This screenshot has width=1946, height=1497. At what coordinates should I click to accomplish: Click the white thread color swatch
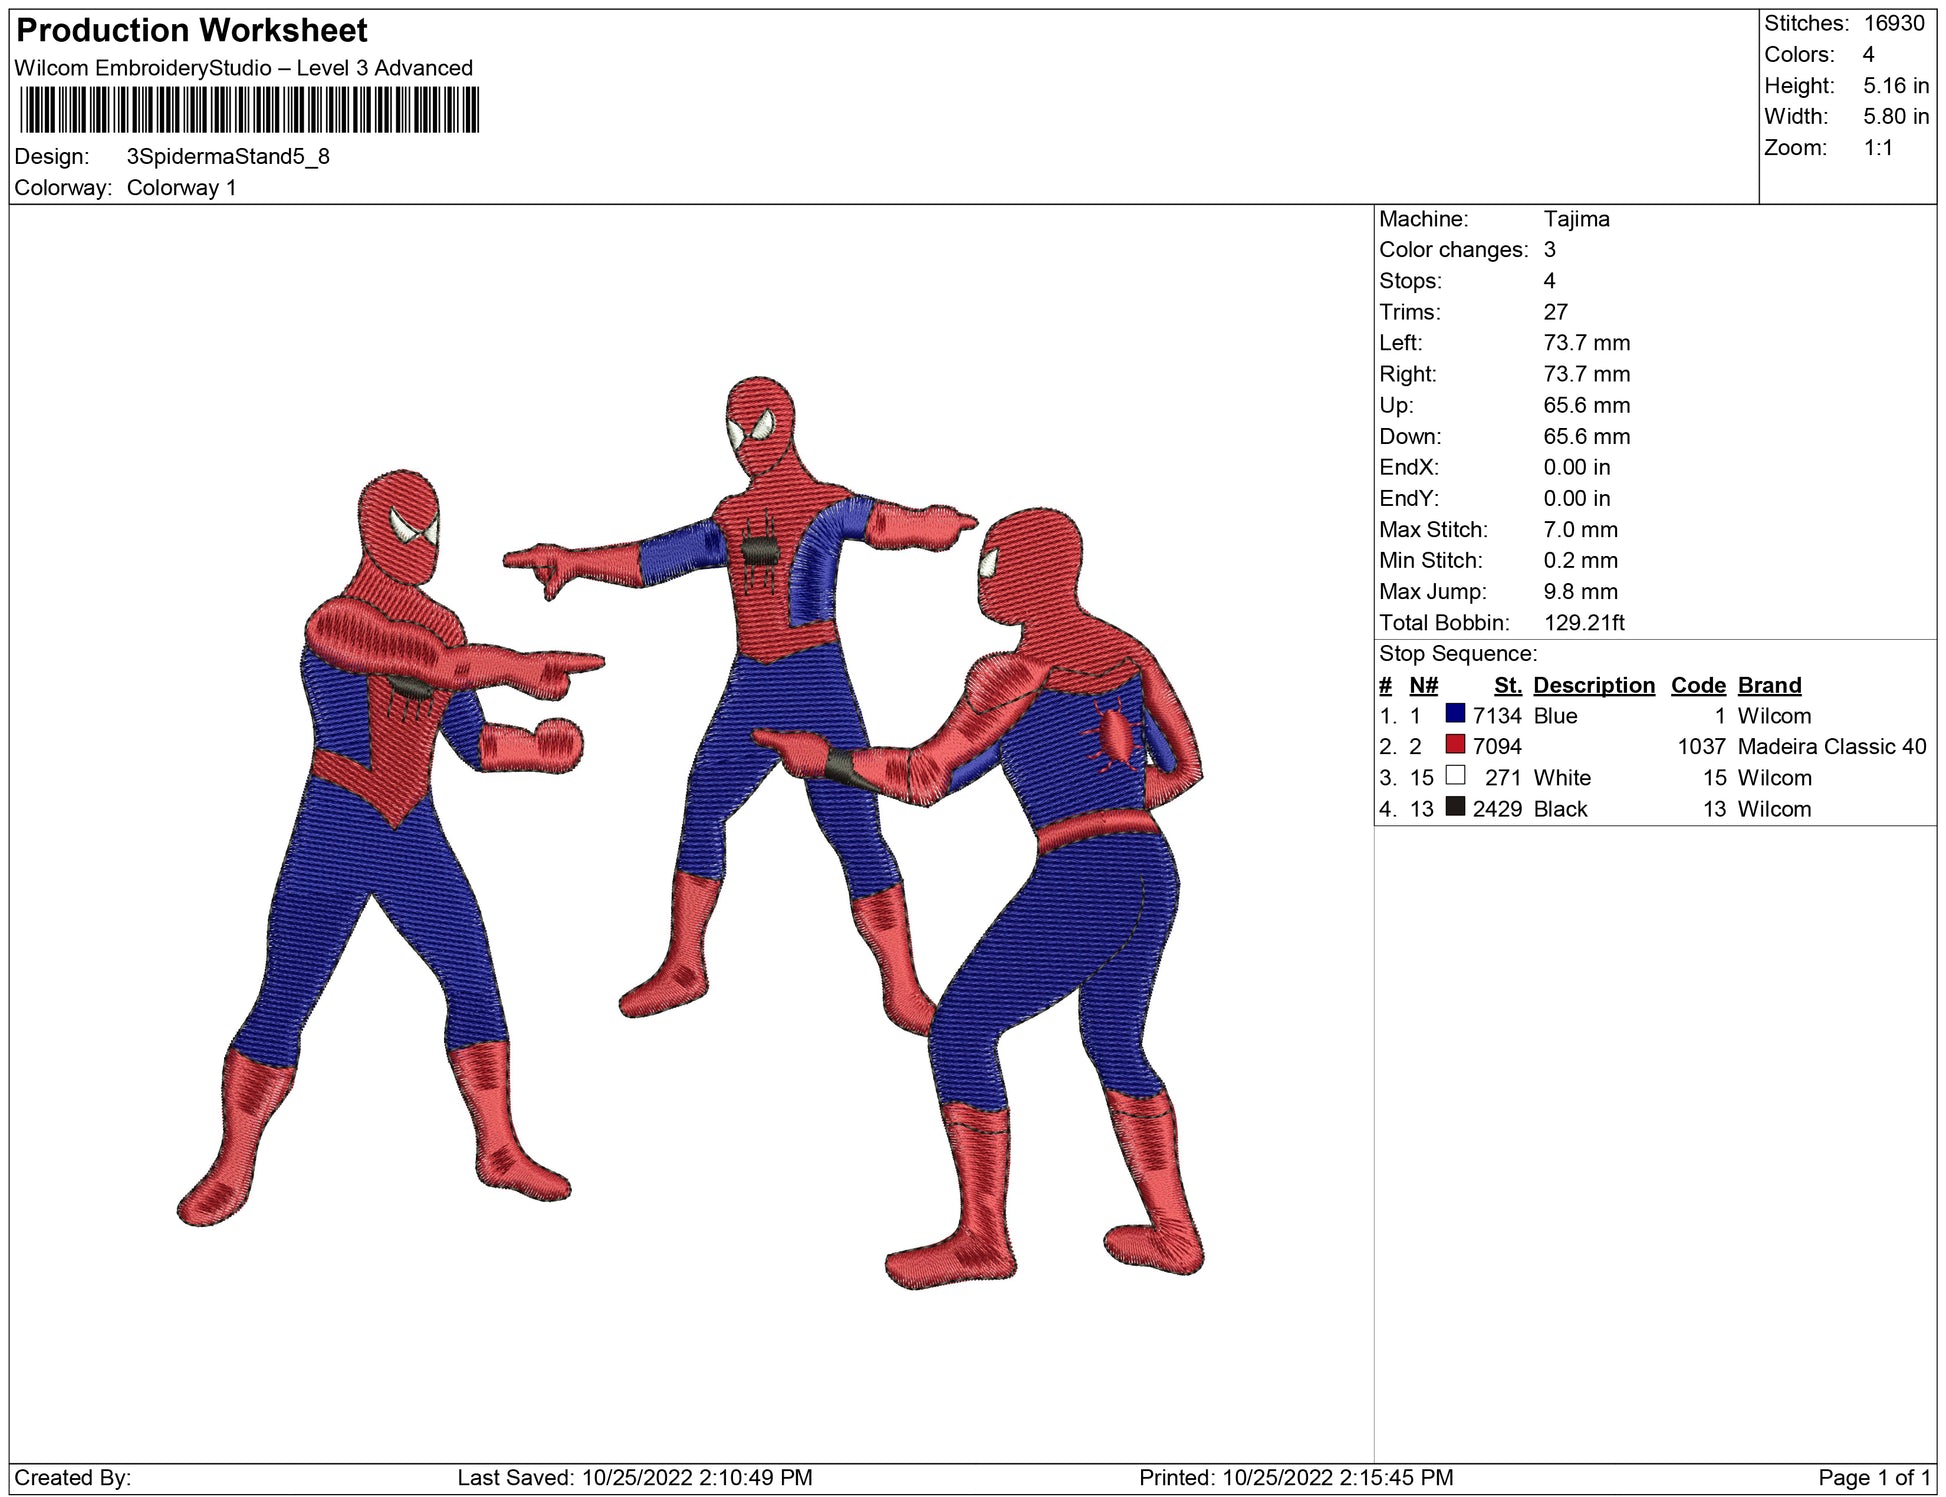click(x=1455, y=776)
